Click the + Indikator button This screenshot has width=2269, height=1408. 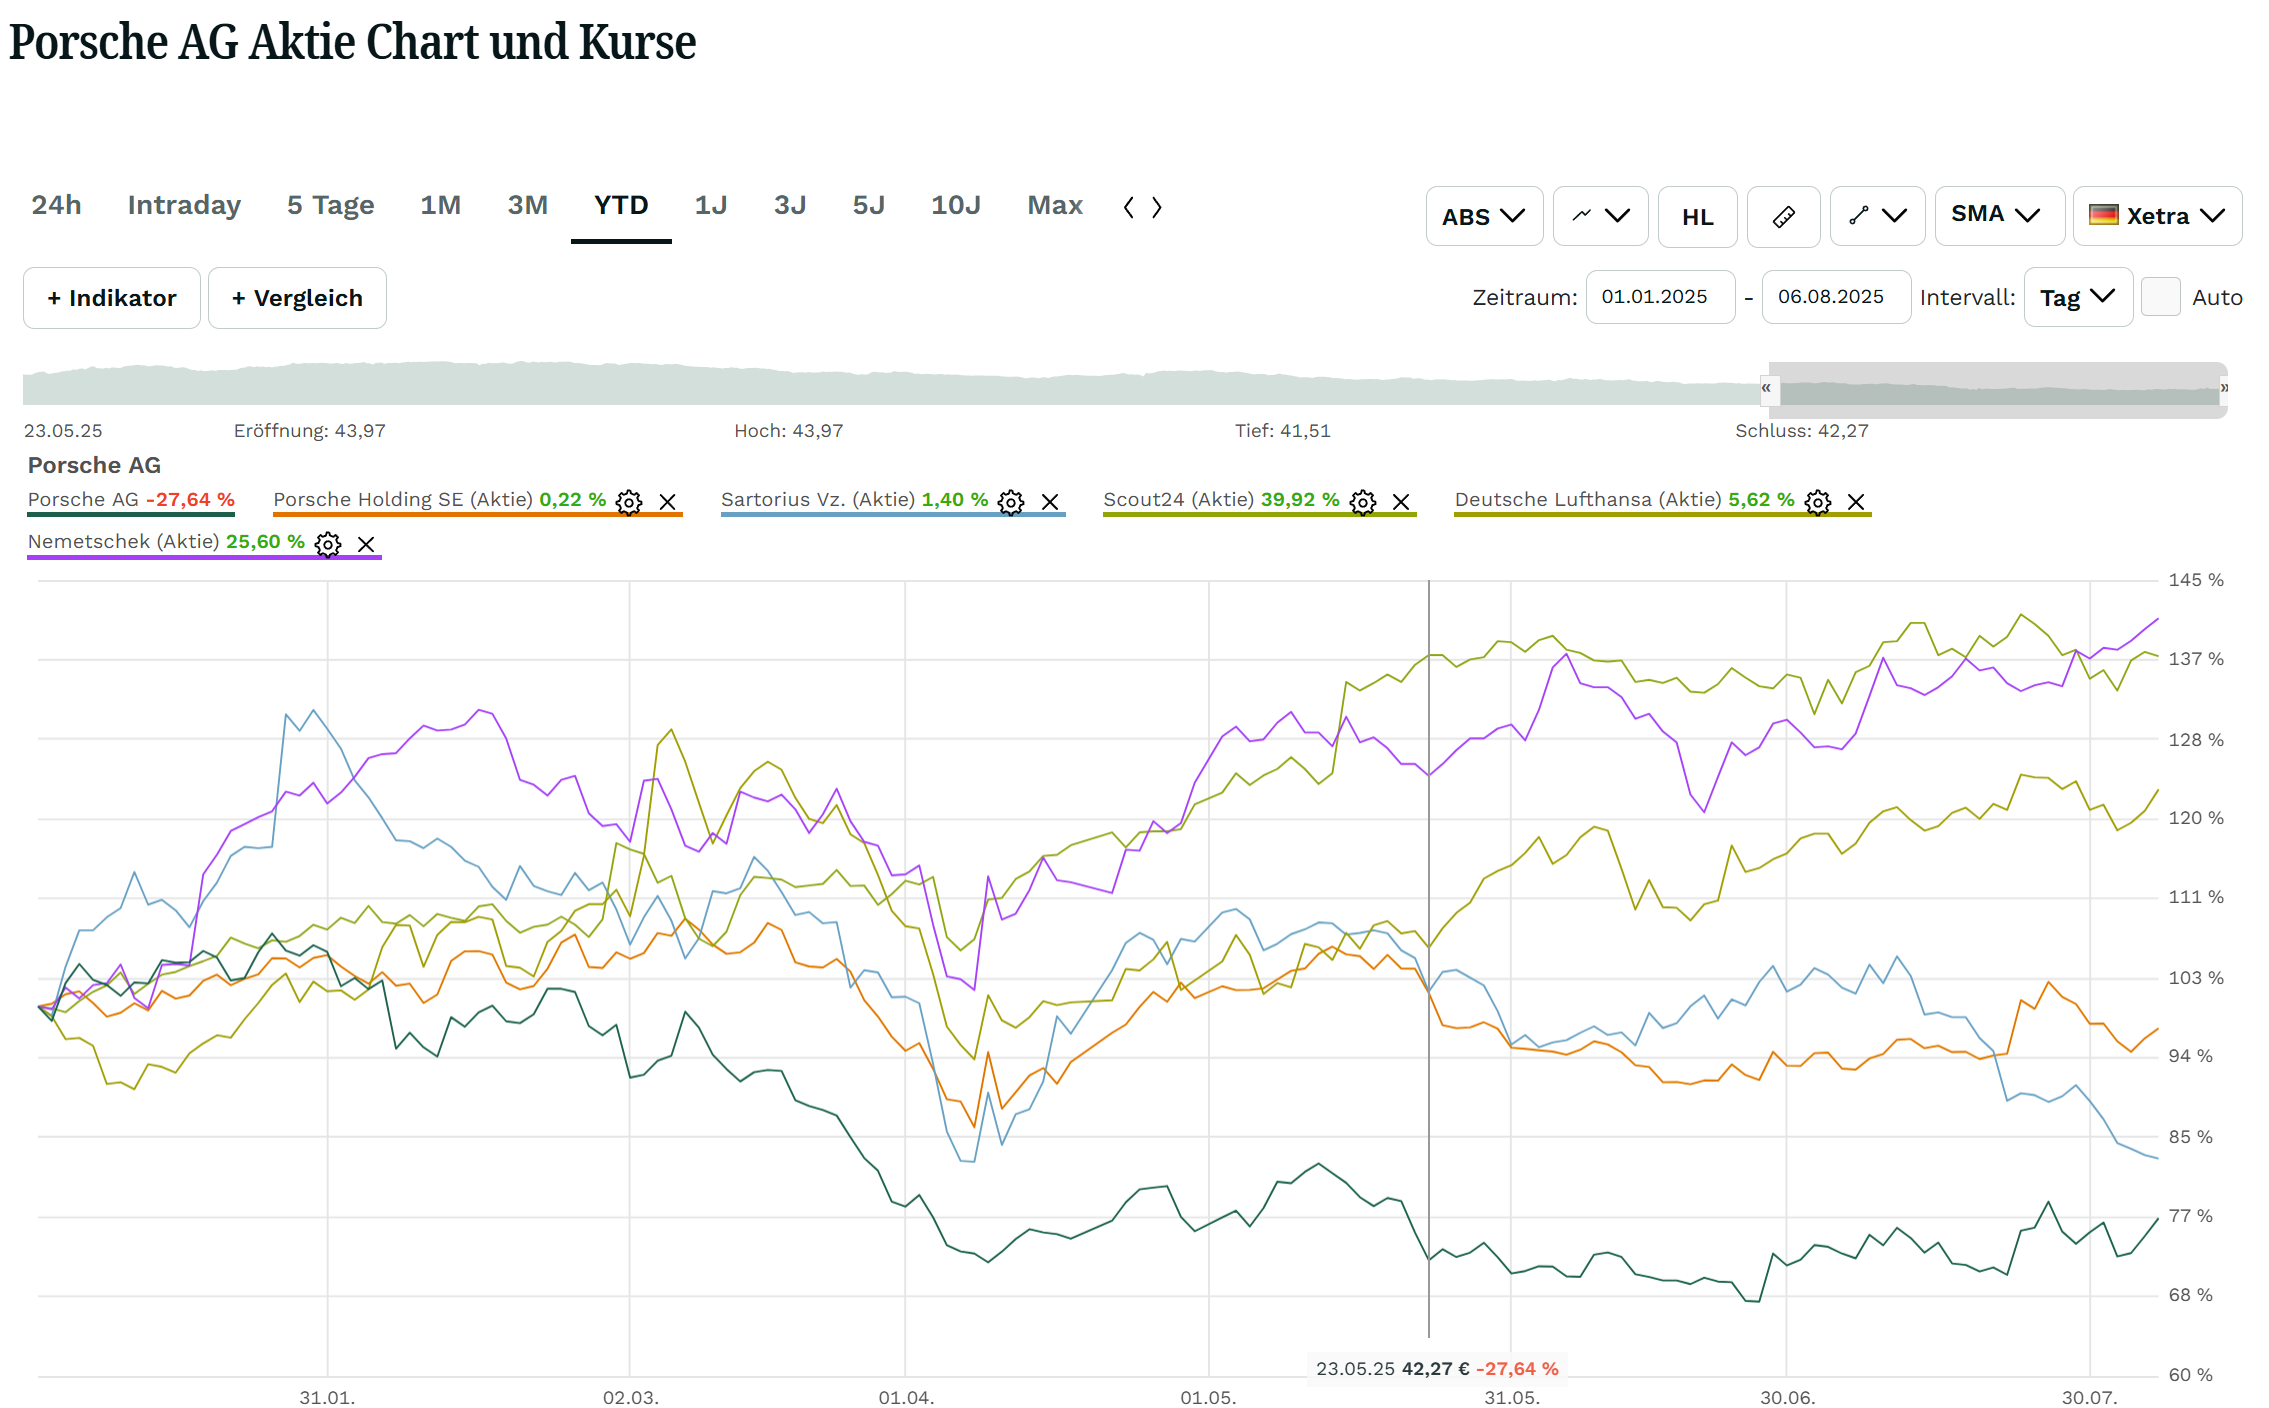point(112,298)
